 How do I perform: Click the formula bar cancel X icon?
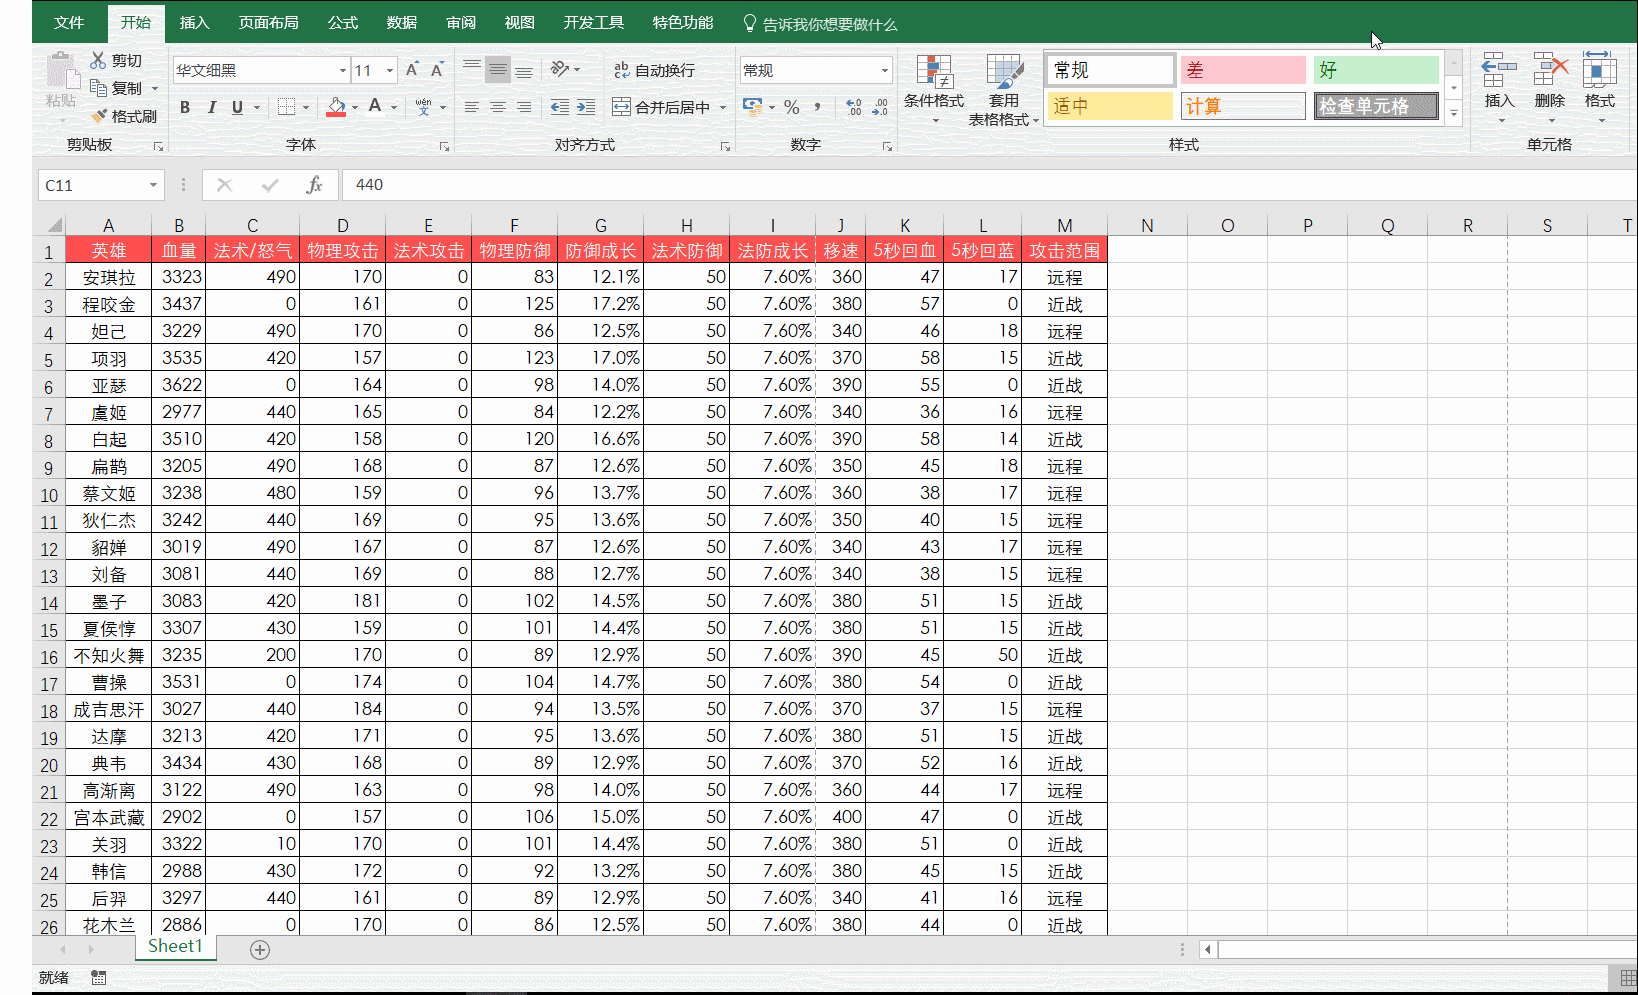[x=224, y=185]
